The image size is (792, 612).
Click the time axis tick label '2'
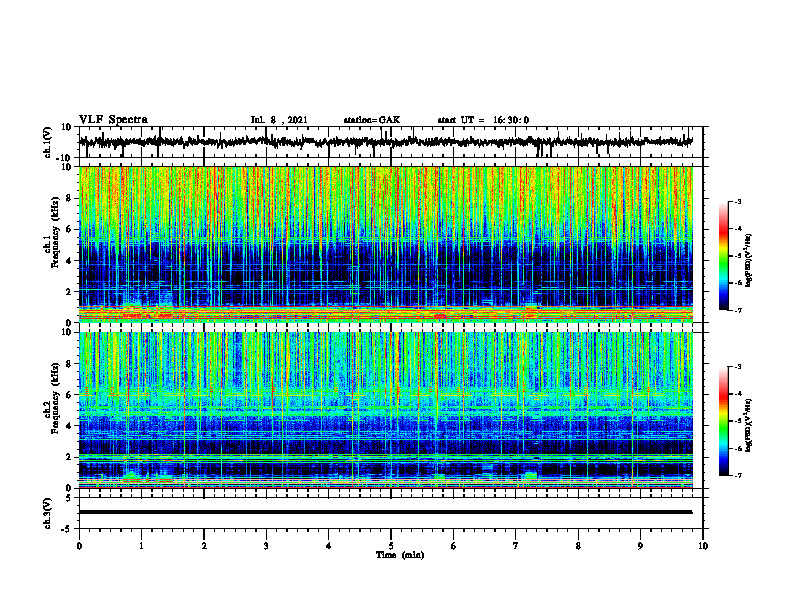(204, 546)
